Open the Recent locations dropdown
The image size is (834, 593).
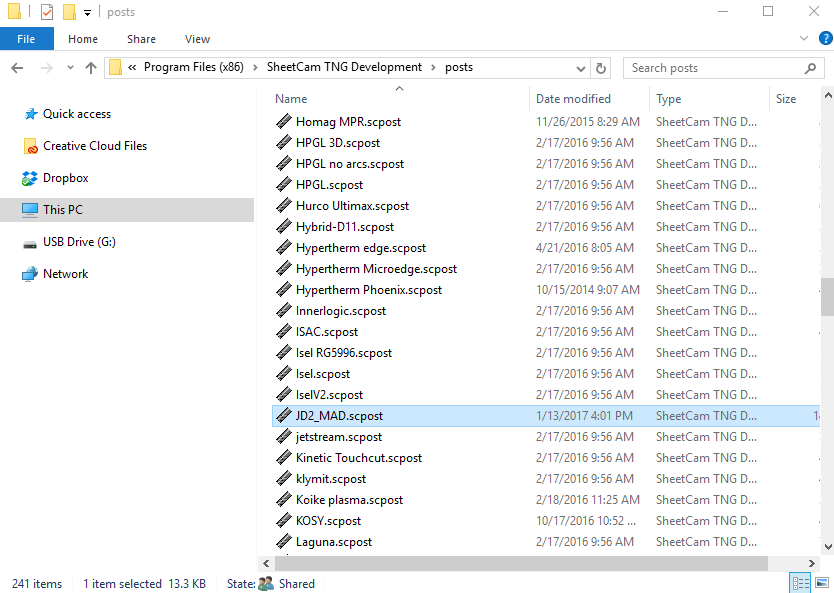pyautogui.click(x=70, y=68)
